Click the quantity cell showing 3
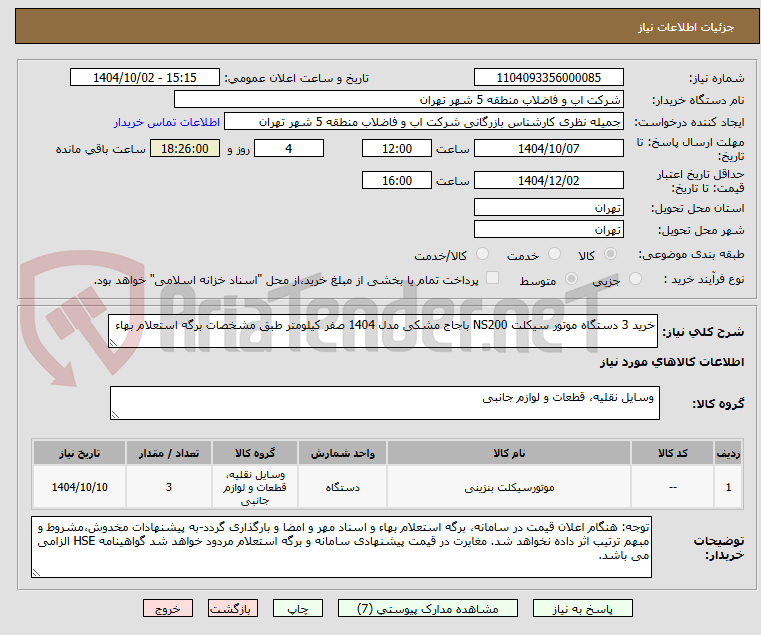 click(169, 487)
